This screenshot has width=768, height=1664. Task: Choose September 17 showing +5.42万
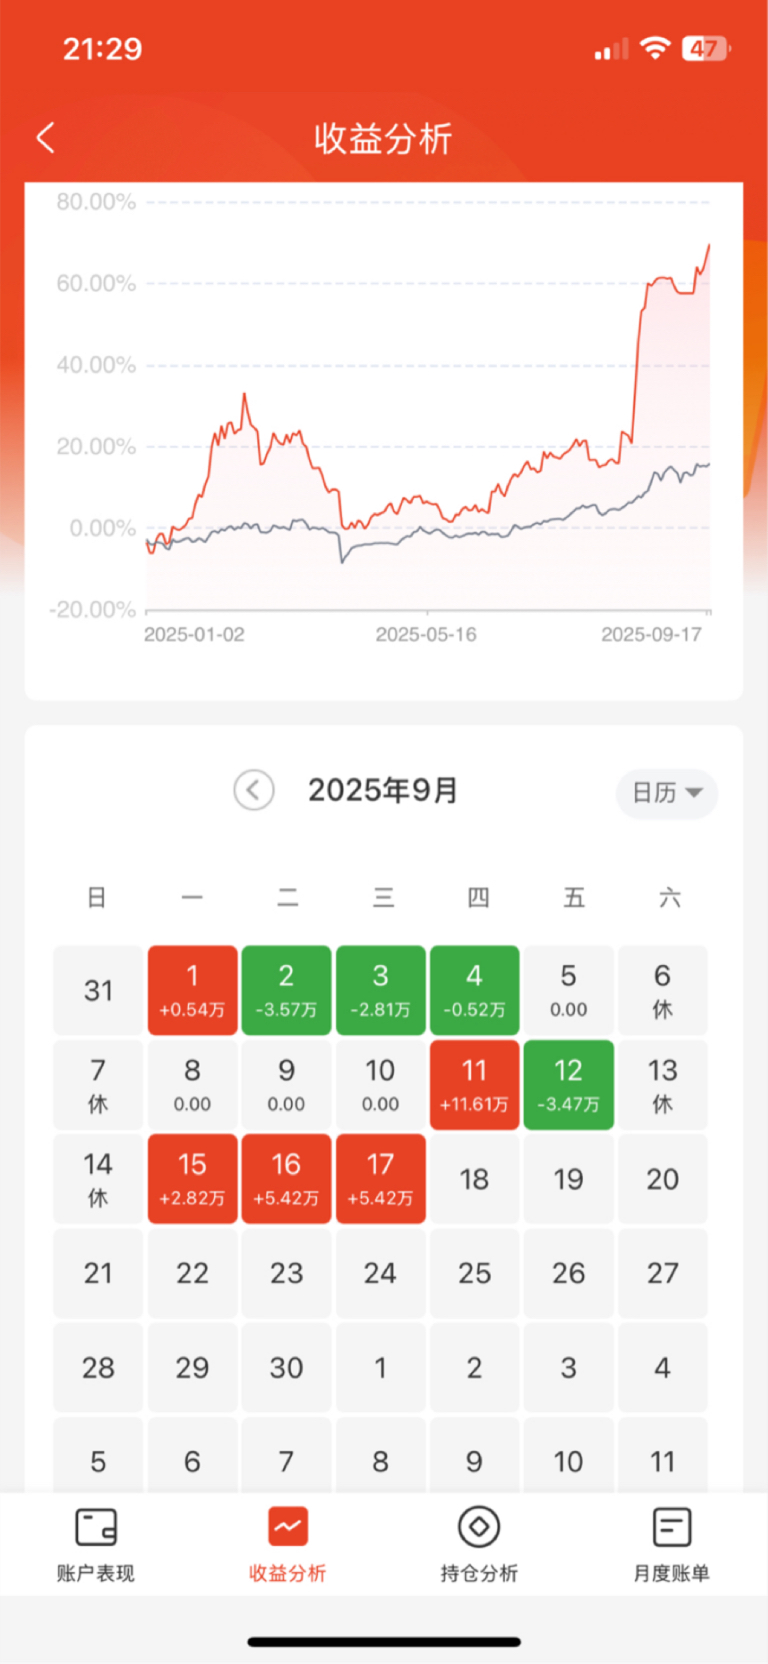[381, 1179]
